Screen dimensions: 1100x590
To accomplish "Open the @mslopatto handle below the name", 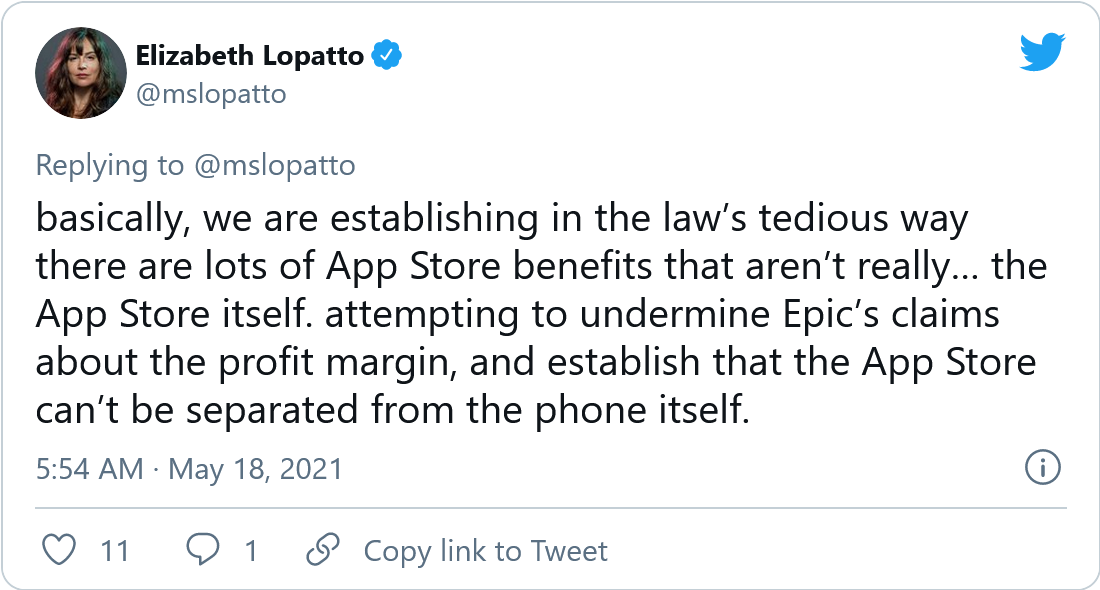I will tap(211, 94).
